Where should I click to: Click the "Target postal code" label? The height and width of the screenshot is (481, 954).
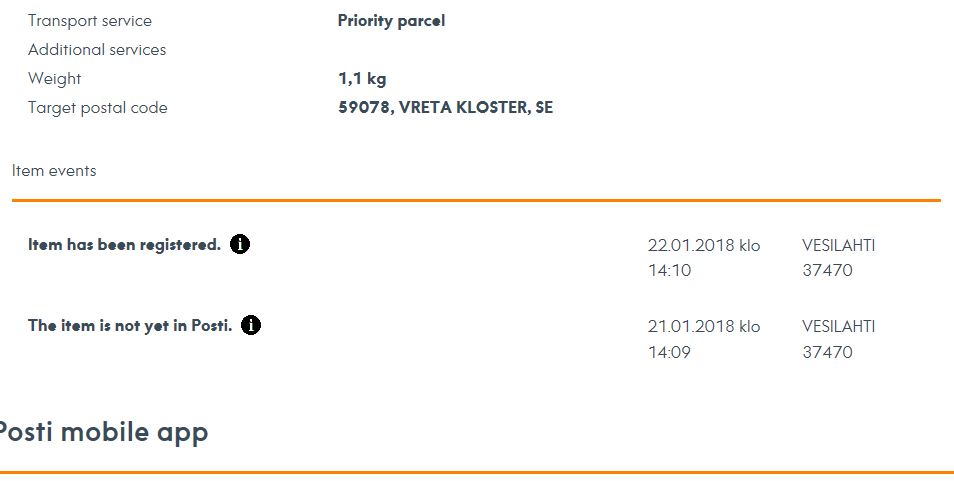[98, 108]
